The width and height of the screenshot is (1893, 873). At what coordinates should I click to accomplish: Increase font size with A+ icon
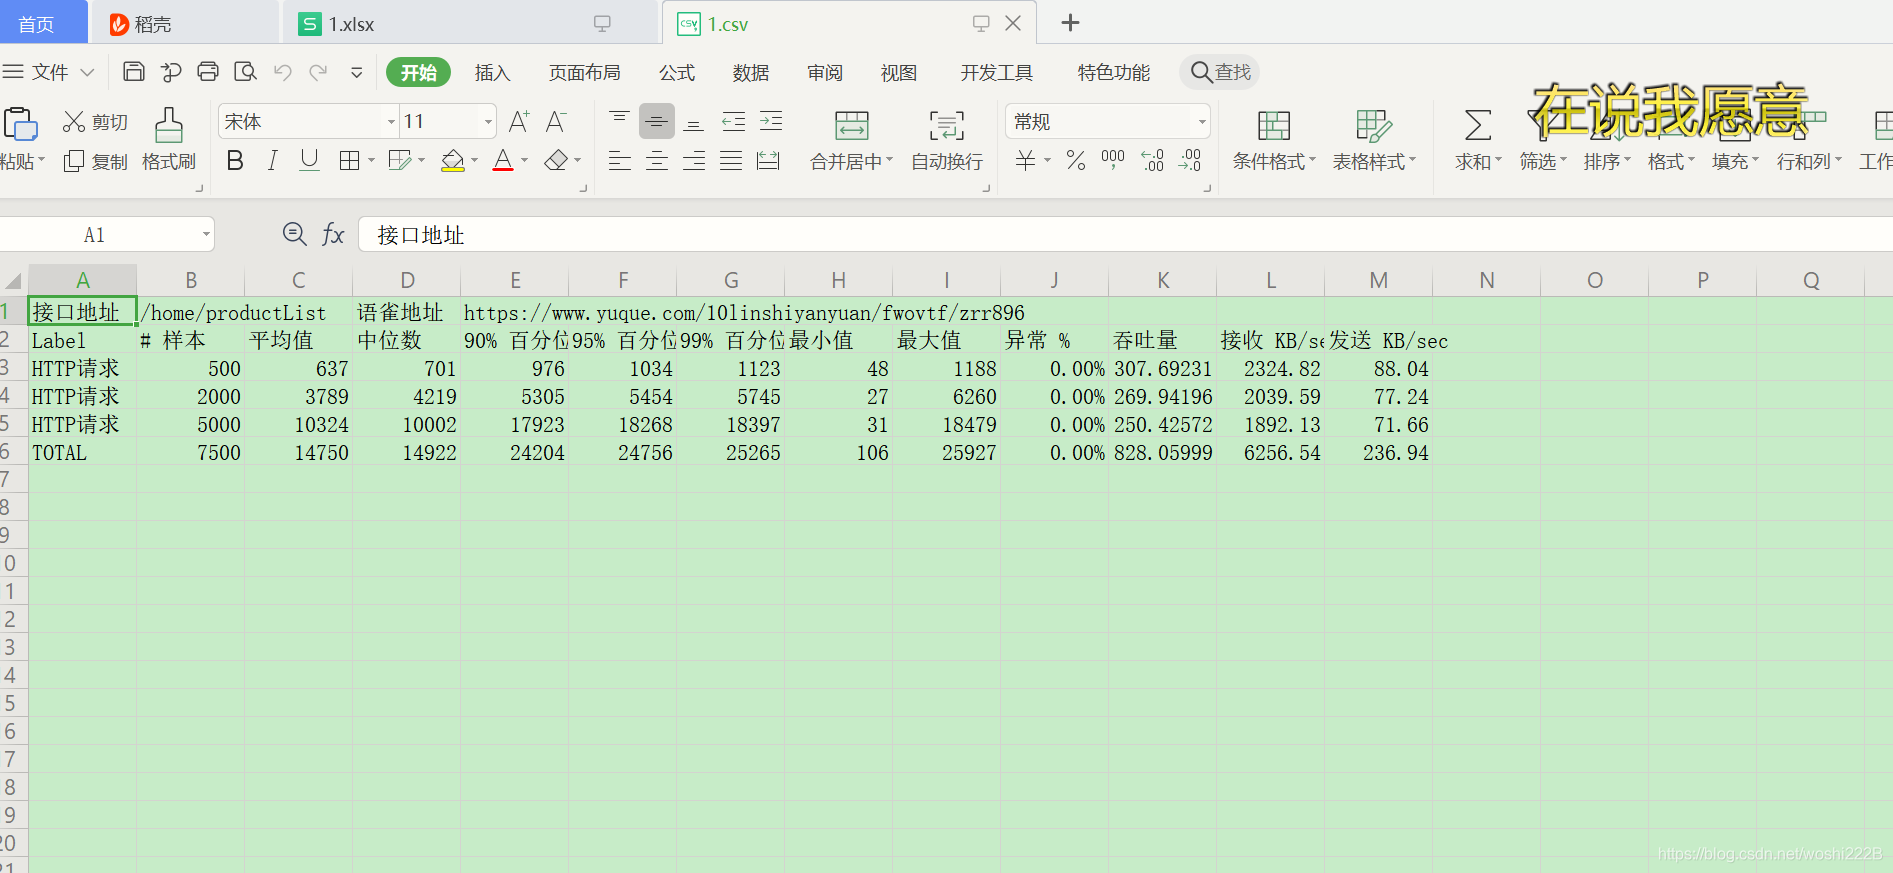coord(519,122)
